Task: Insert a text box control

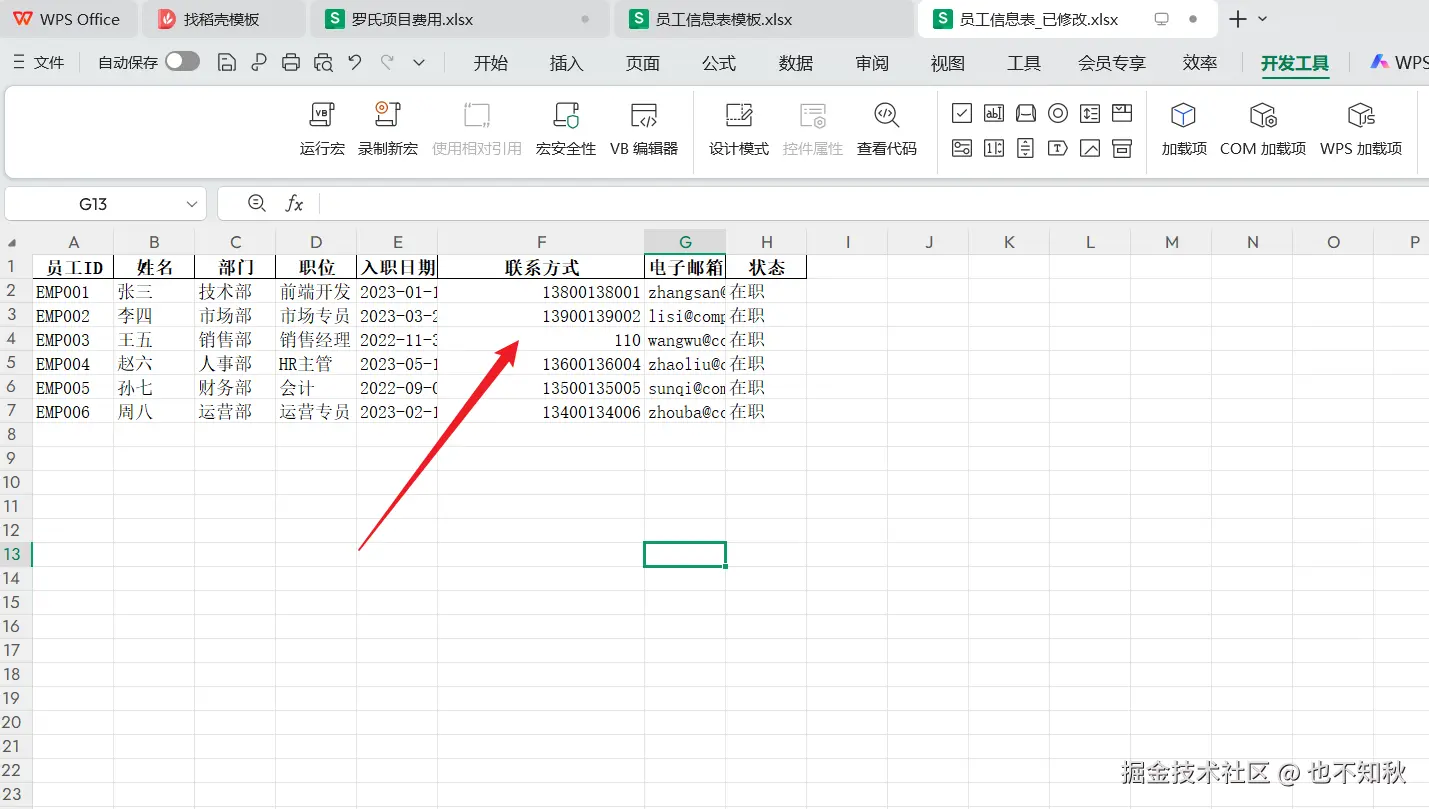Action: [x=994, y=113]
